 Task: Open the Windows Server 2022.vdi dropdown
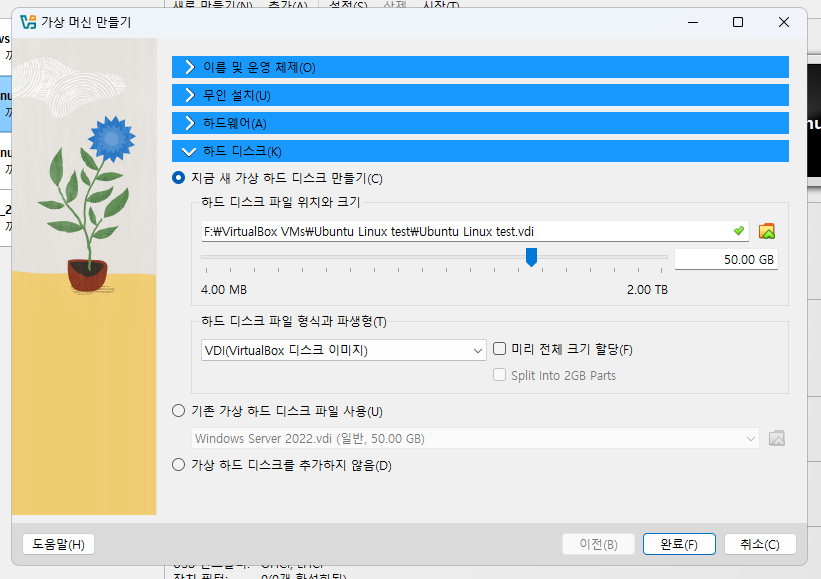pos(475,438)
